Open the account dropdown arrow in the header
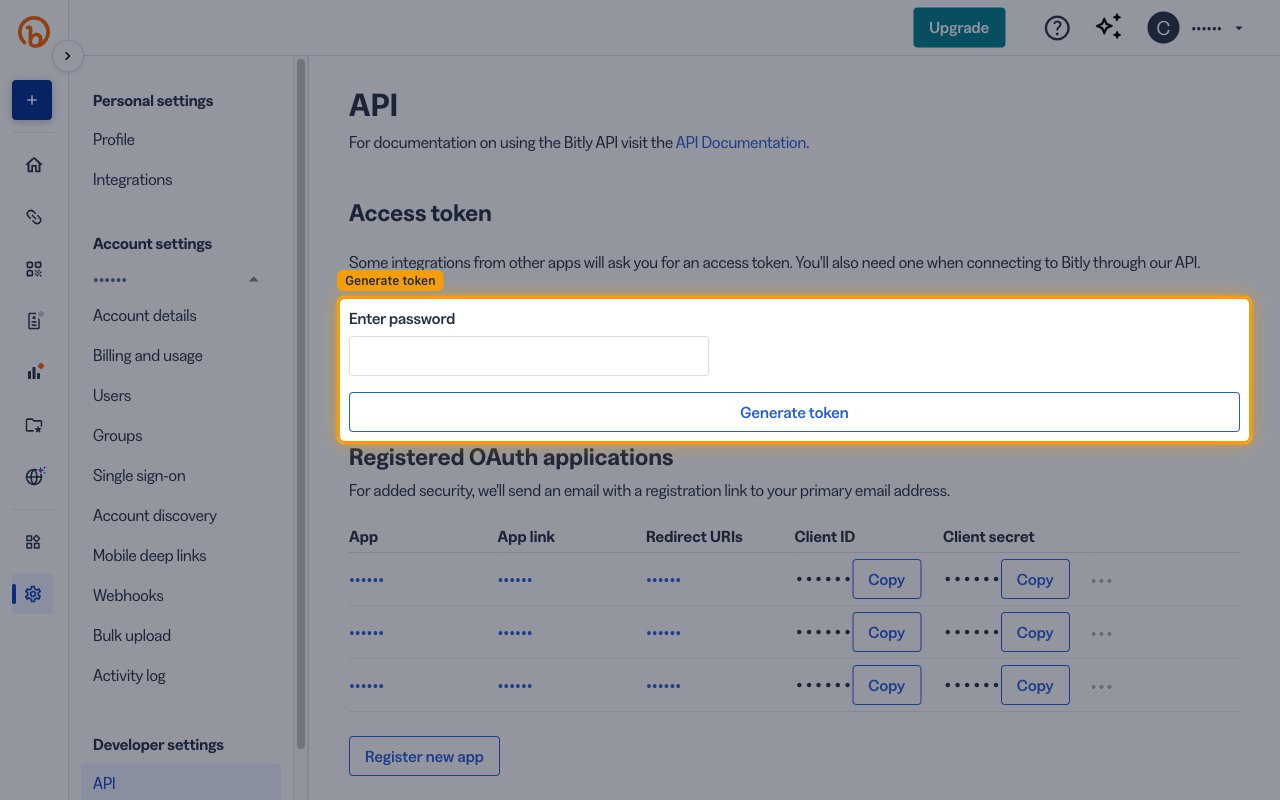This screenshot has height=800, width=1280. pos(1239,28)
